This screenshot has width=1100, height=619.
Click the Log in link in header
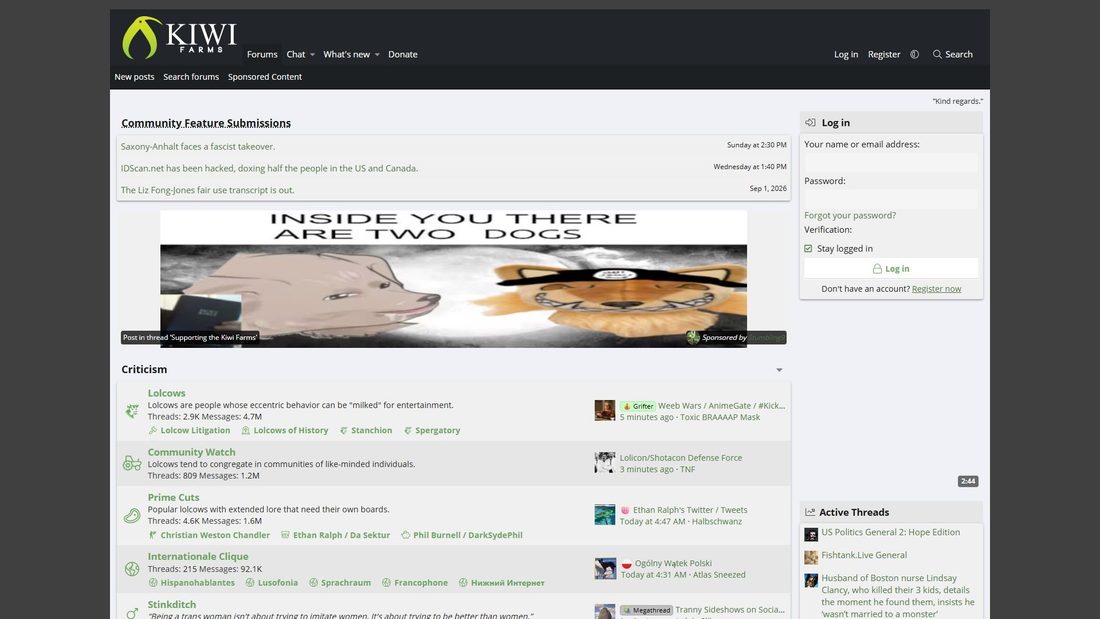click(845, 54)
